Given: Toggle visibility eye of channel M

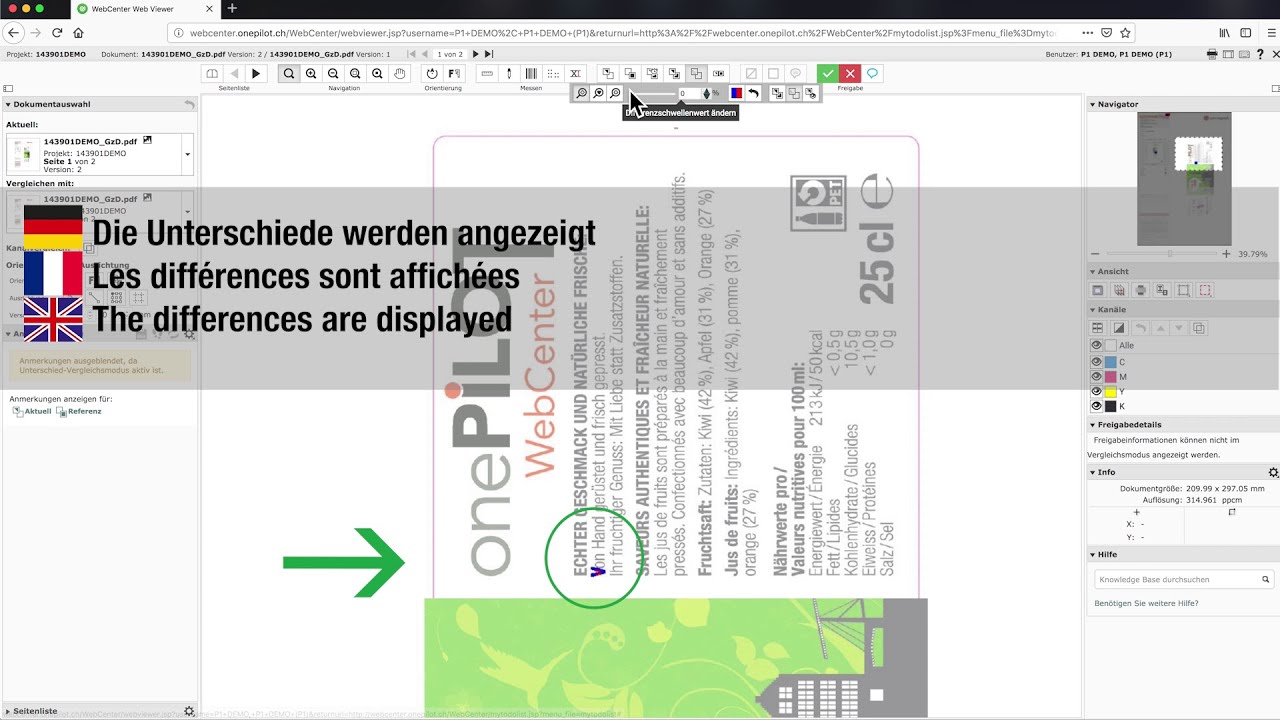Looking at the screenshot, I should point(1096,377).
